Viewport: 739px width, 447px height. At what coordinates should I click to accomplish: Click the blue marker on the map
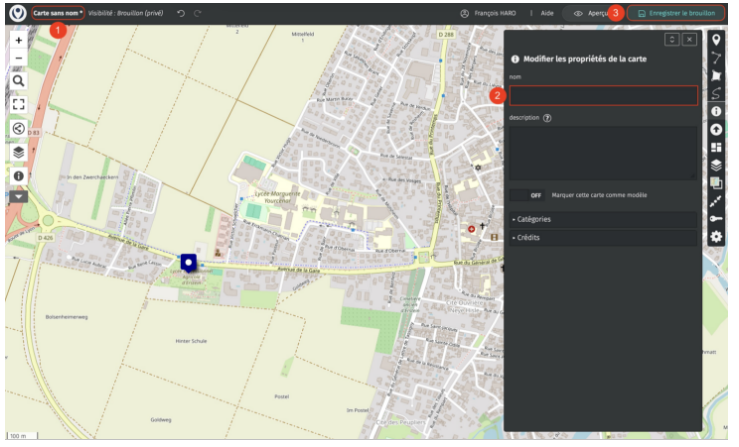188,262
